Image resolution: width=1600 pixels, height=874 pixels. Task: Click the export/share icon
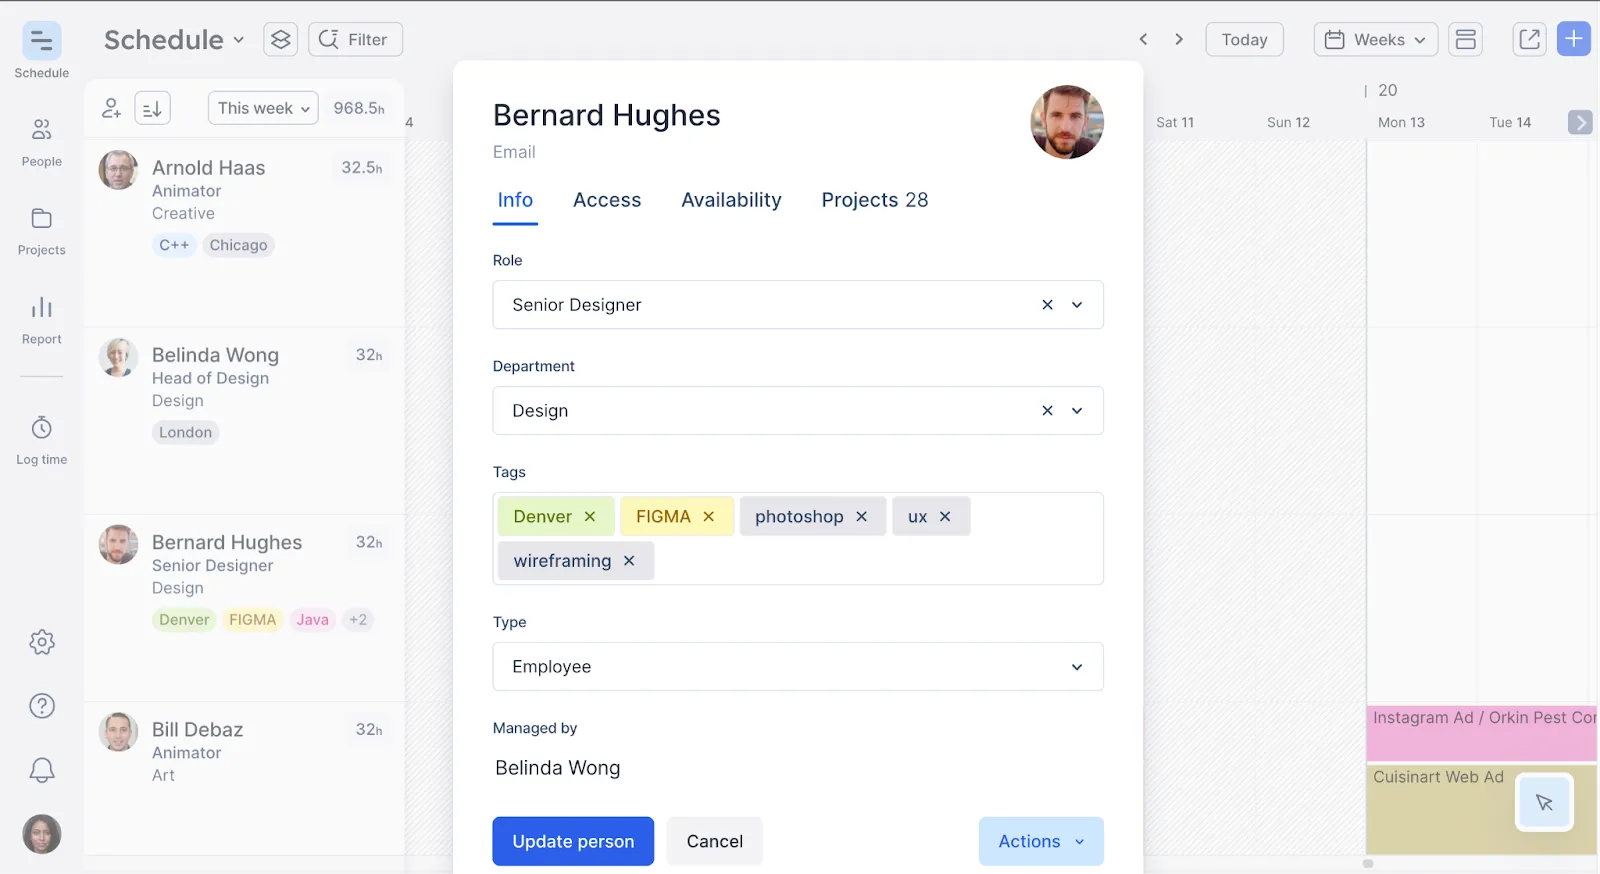(x=1529, y=39)
